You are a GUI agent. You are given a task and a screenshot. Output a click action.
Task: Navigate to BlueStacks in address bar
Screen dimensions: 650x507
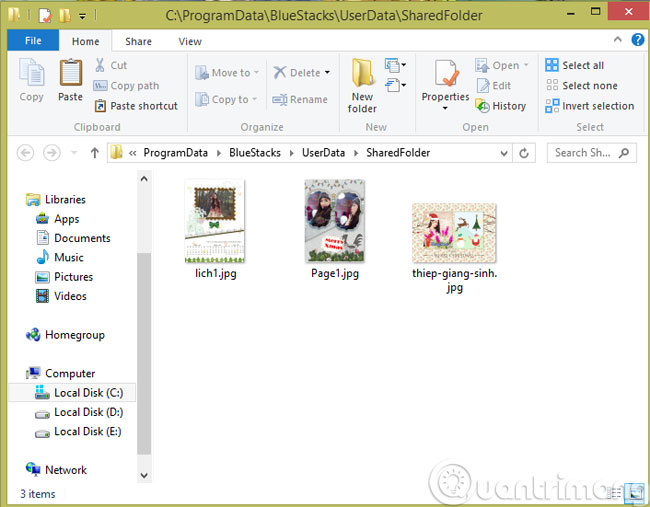(255, 153)
